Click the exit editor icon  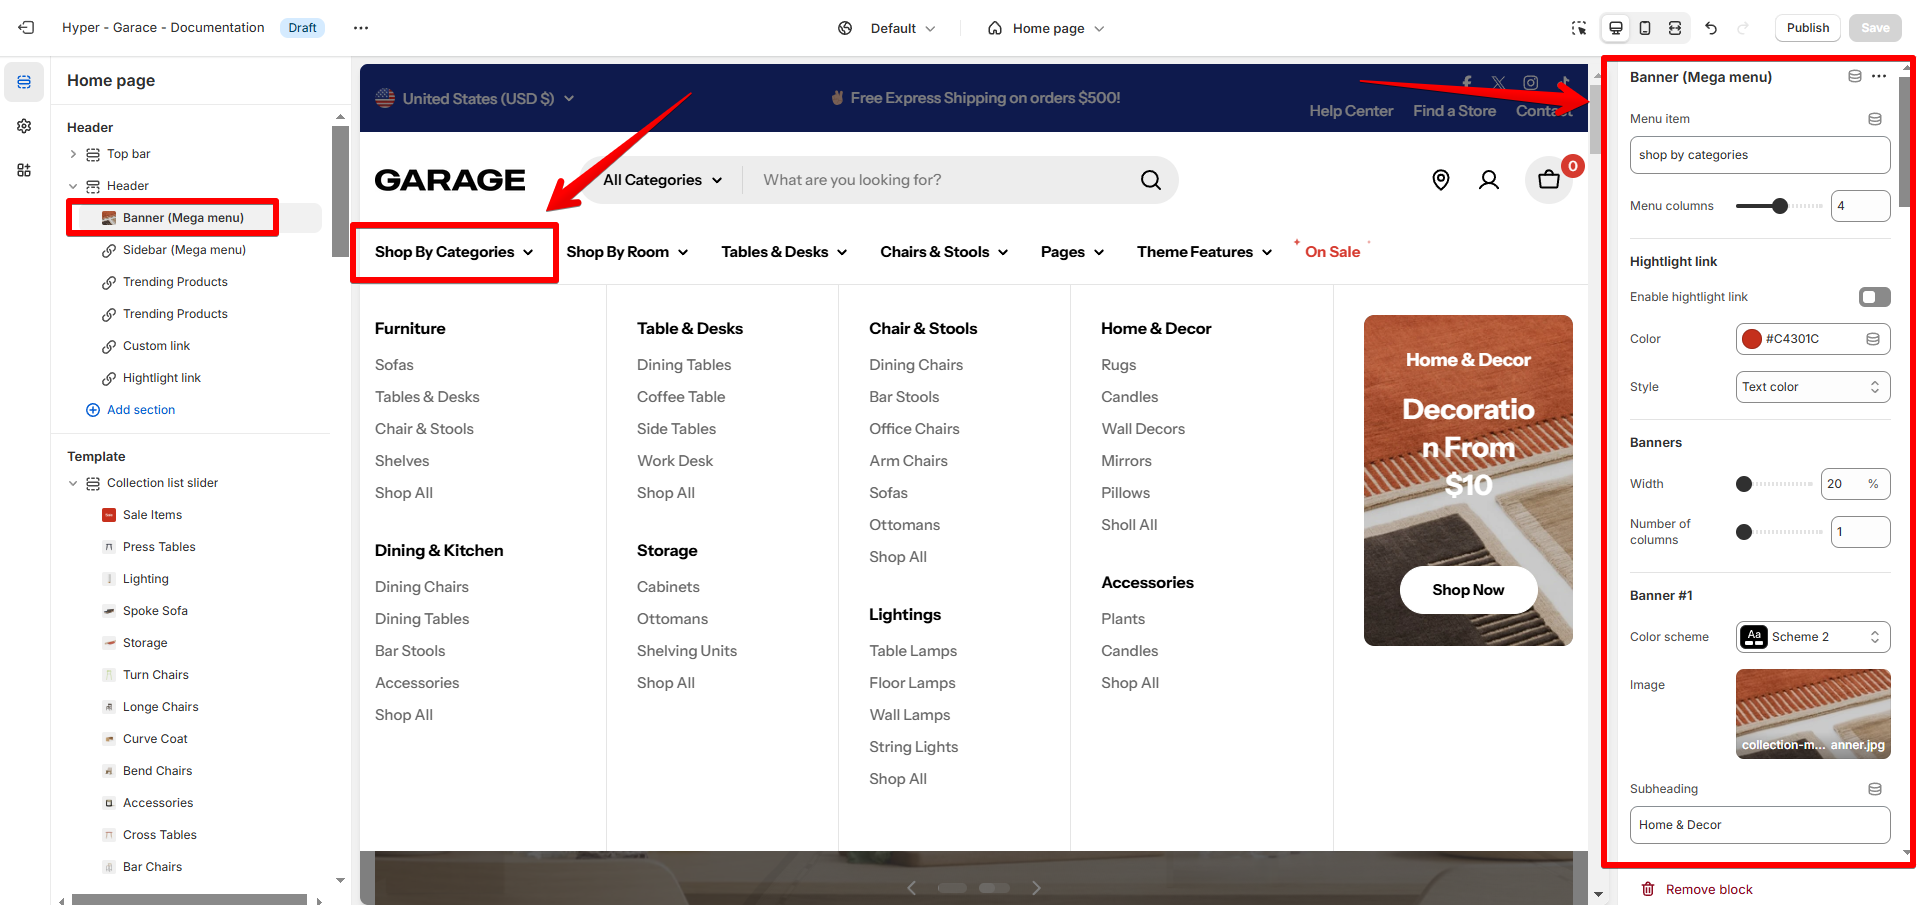[27, 28]
